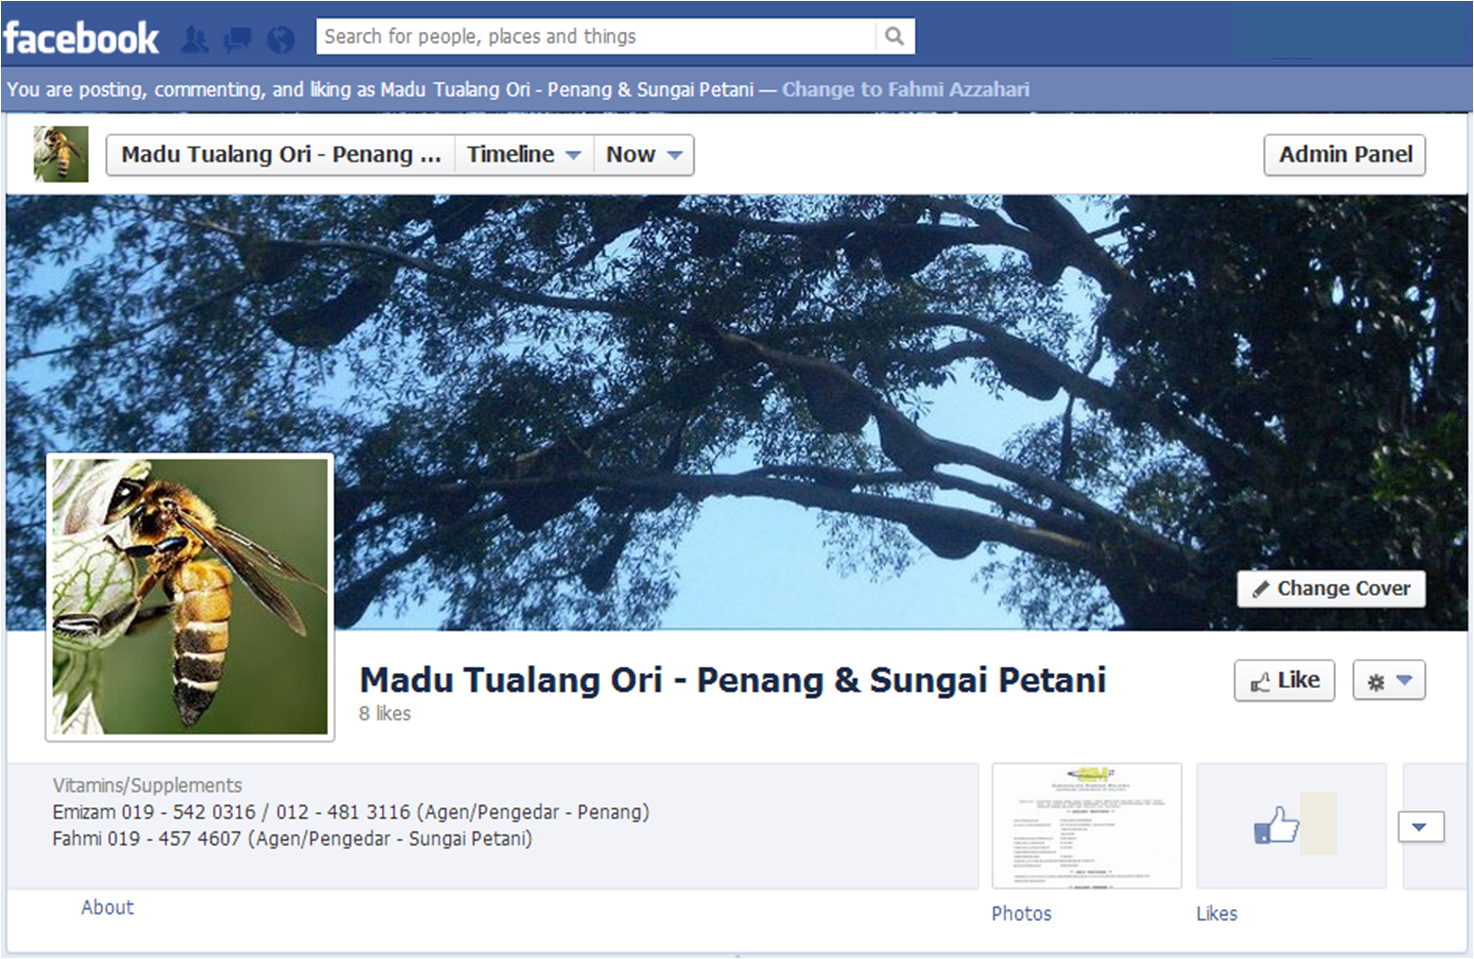Open the gear settings dropdown
This screenshot has width=1474, height=959.
[x=1389, y=681]
